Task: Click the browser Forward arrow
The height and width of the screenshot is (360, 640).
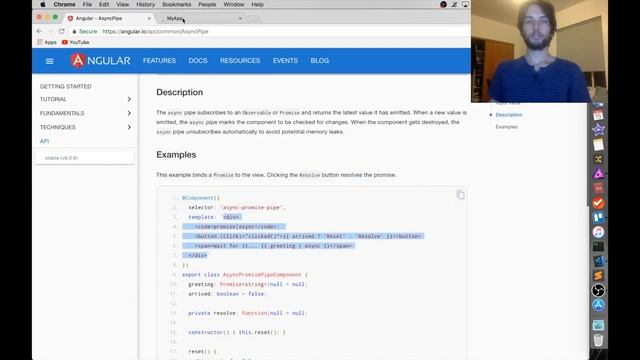Action: (x=50, y=31)
